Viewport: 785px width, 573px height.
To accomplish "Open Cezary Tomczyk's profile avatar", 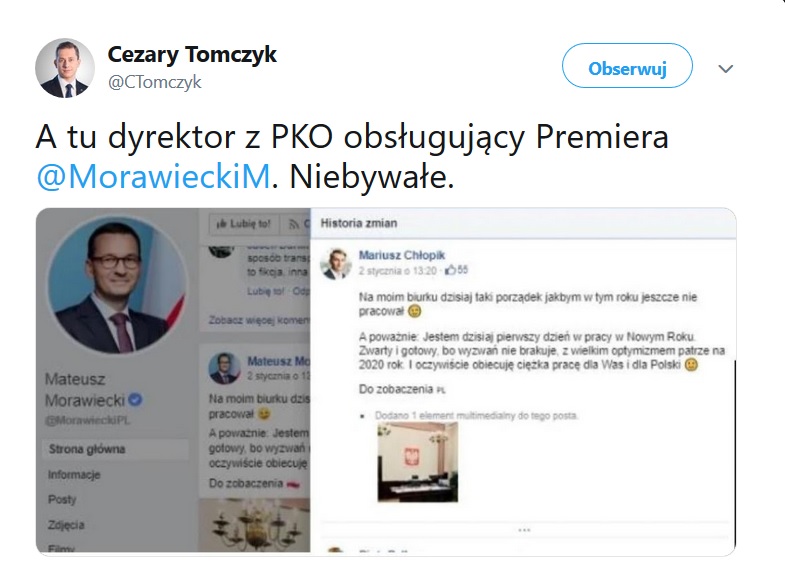I will [x=65, y=68].
